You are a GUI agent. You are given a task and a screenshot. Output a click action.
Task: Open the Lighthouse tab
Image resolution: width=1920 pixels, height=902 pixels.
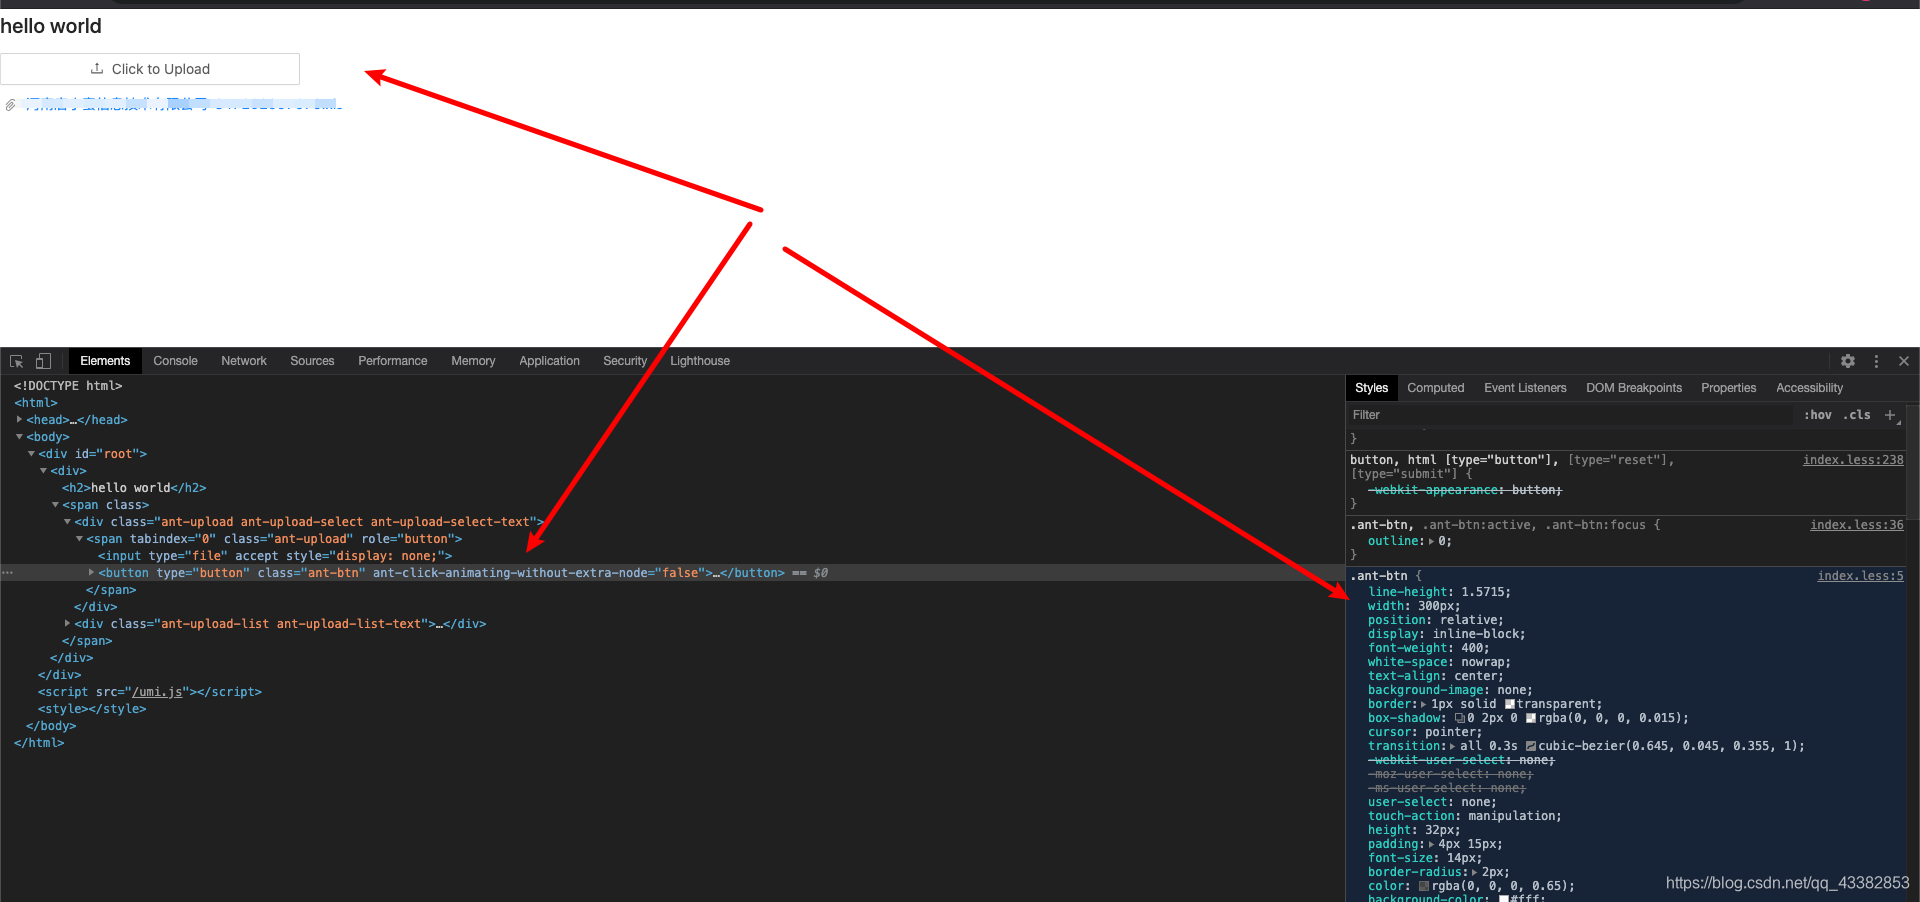pyautogui.click(x=700, y=361)
